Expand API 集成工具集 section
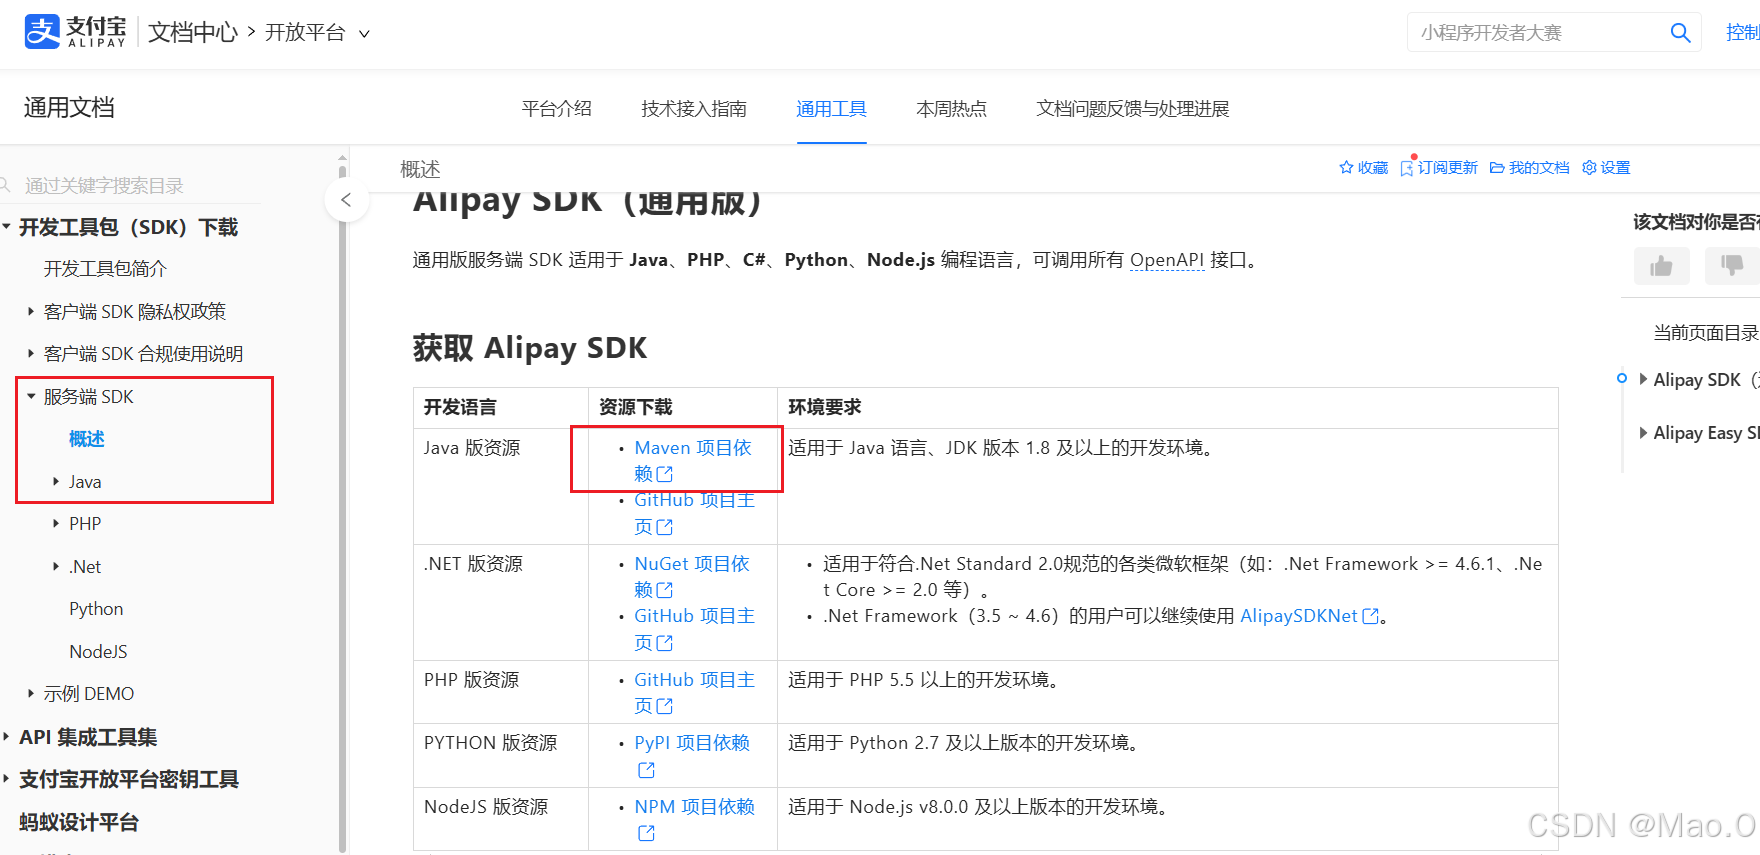1760x855 pixels. pyautogui.click(x=7, y=737)
